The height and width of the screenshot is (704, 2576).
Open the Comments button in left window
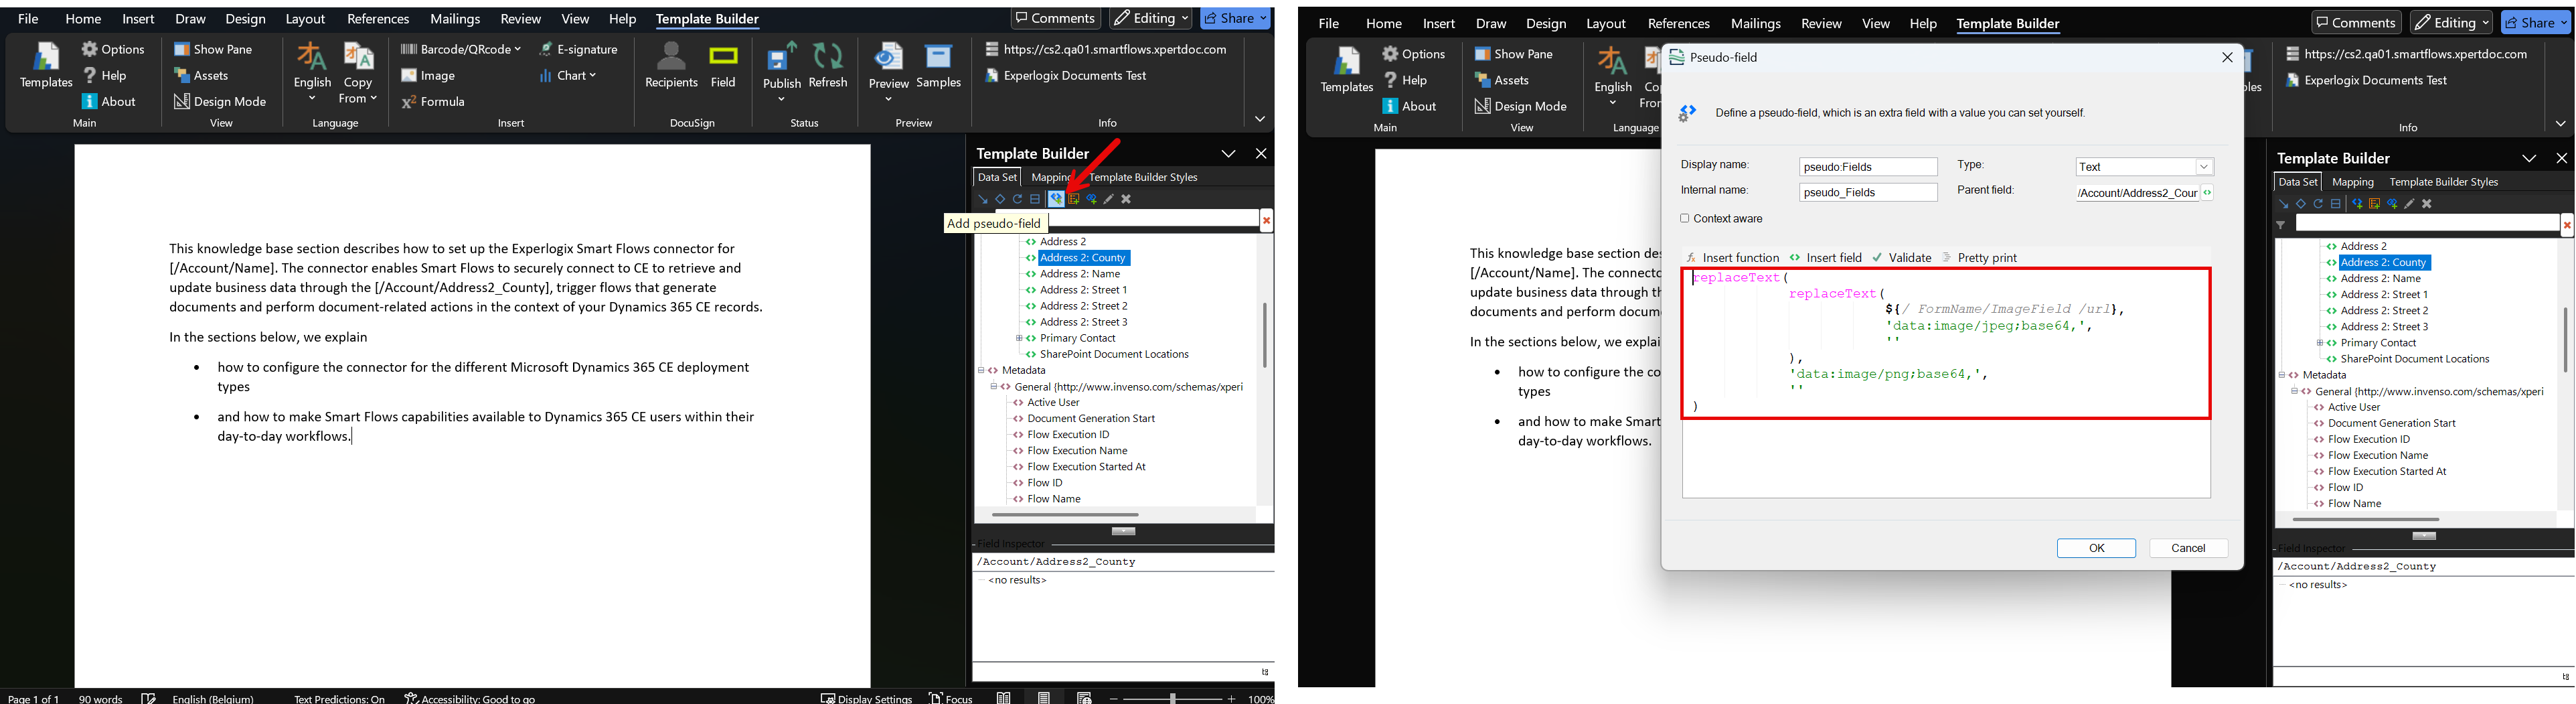pos(1055,18)
